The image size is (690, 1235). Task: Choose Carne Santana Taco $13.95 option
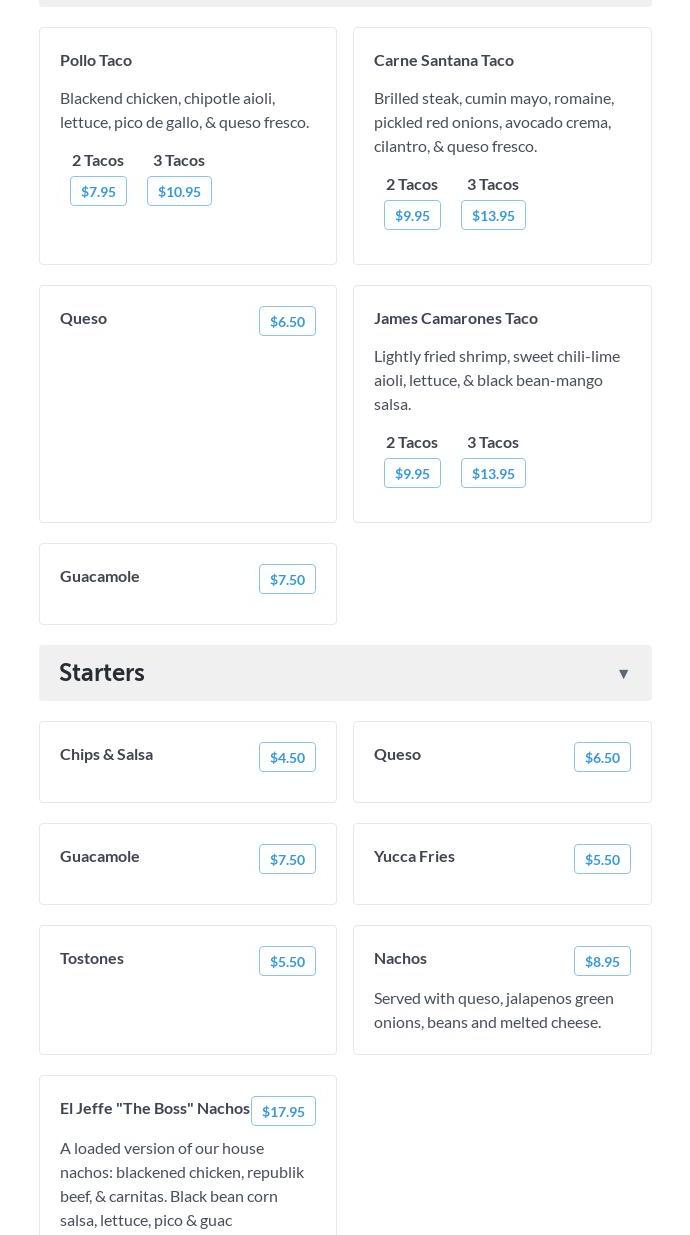tap(493, 215)
